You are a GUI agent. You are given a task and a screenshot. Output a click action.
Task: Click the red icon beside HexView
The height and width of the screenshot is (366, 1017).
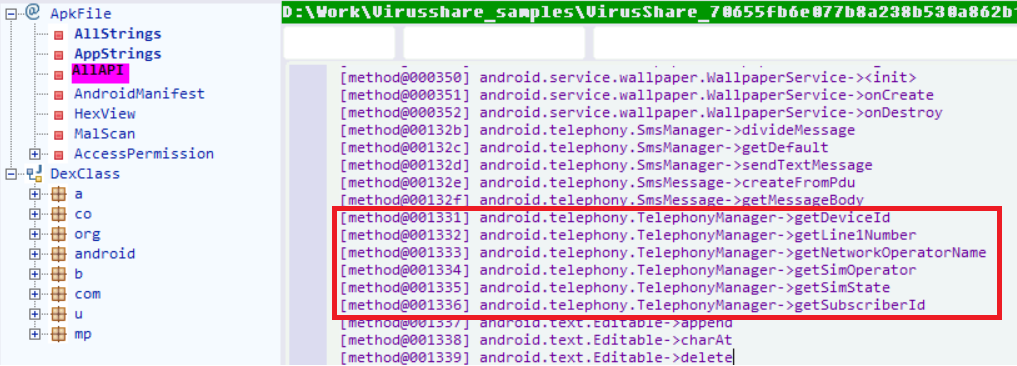58,115
